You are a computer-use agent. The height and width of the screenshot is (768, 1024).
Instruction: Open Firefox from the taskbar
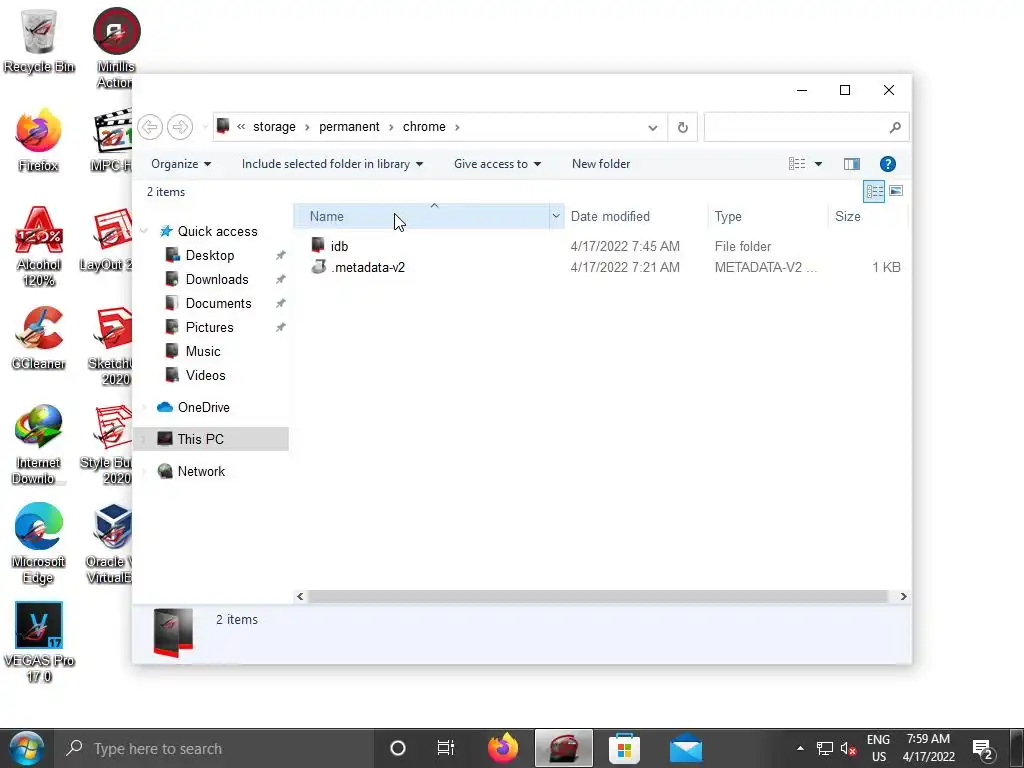tap(503, 748)
